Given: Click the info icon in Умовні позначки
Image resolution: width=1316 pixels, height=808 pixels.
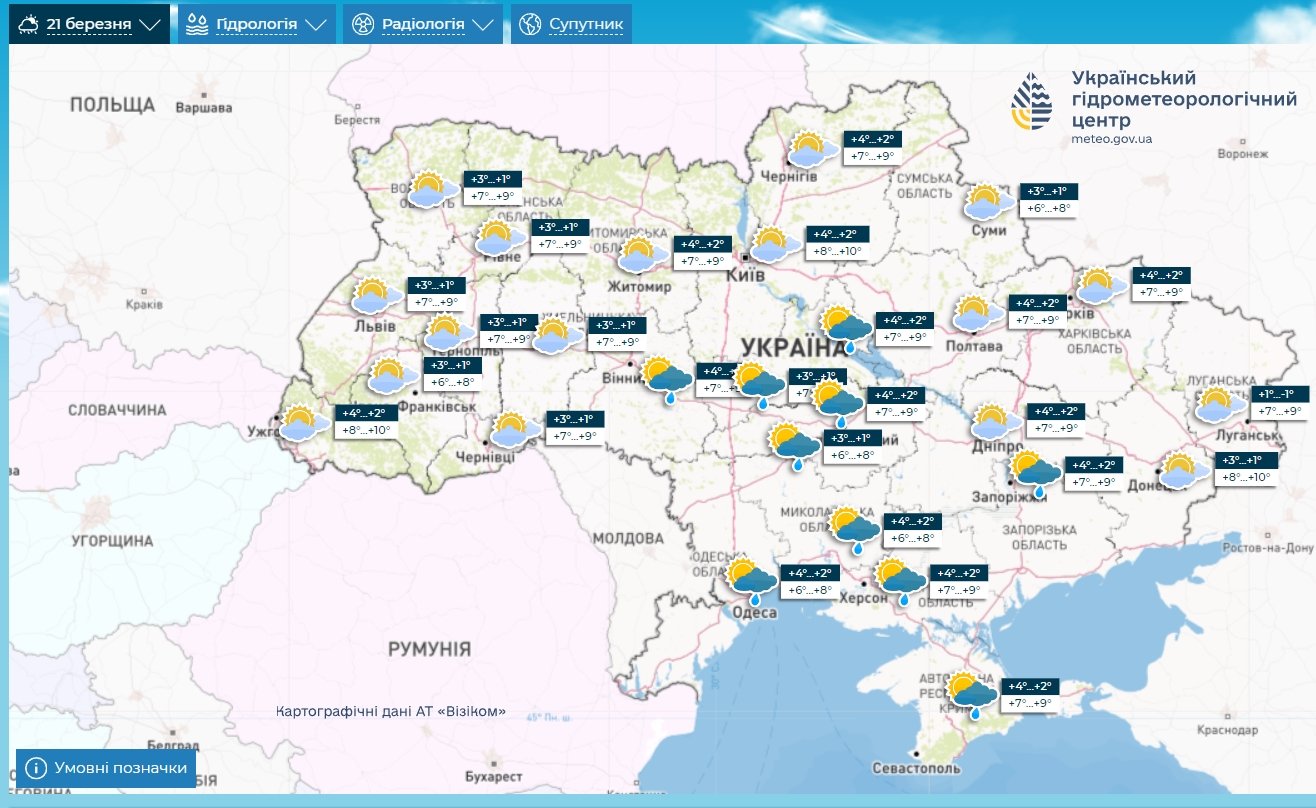Looking at the screenshot, I should (36, 768).
